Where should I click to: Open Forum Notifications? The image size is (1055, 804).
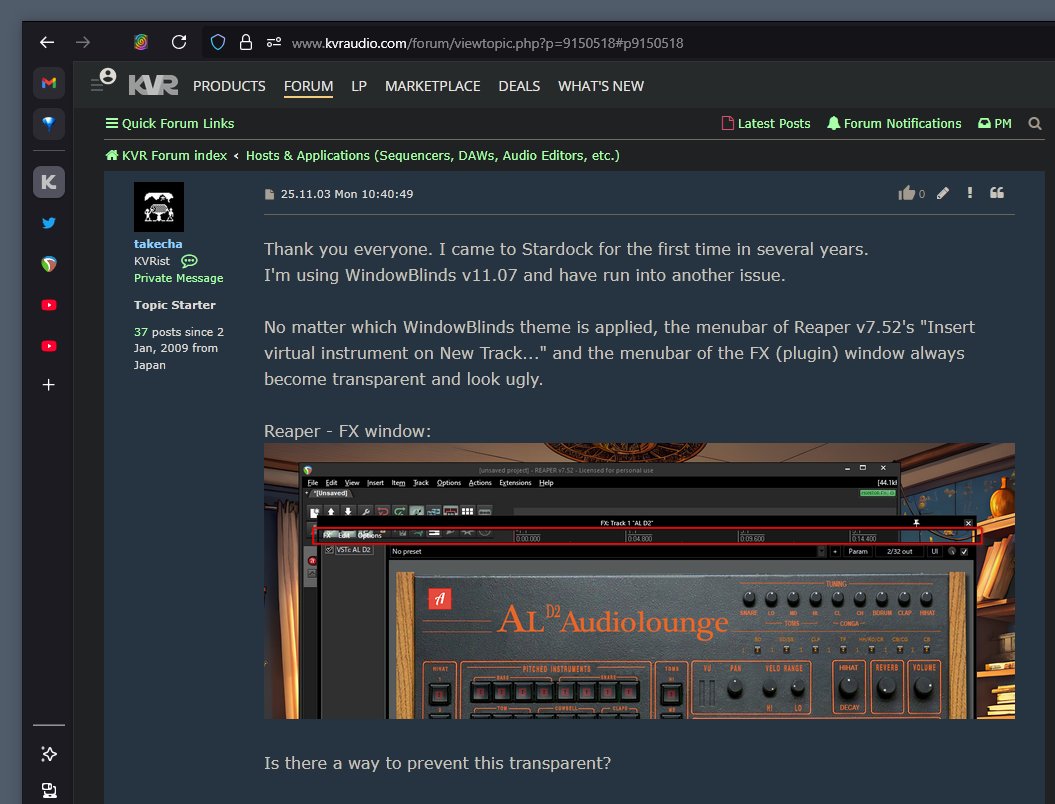click(894, 123)
